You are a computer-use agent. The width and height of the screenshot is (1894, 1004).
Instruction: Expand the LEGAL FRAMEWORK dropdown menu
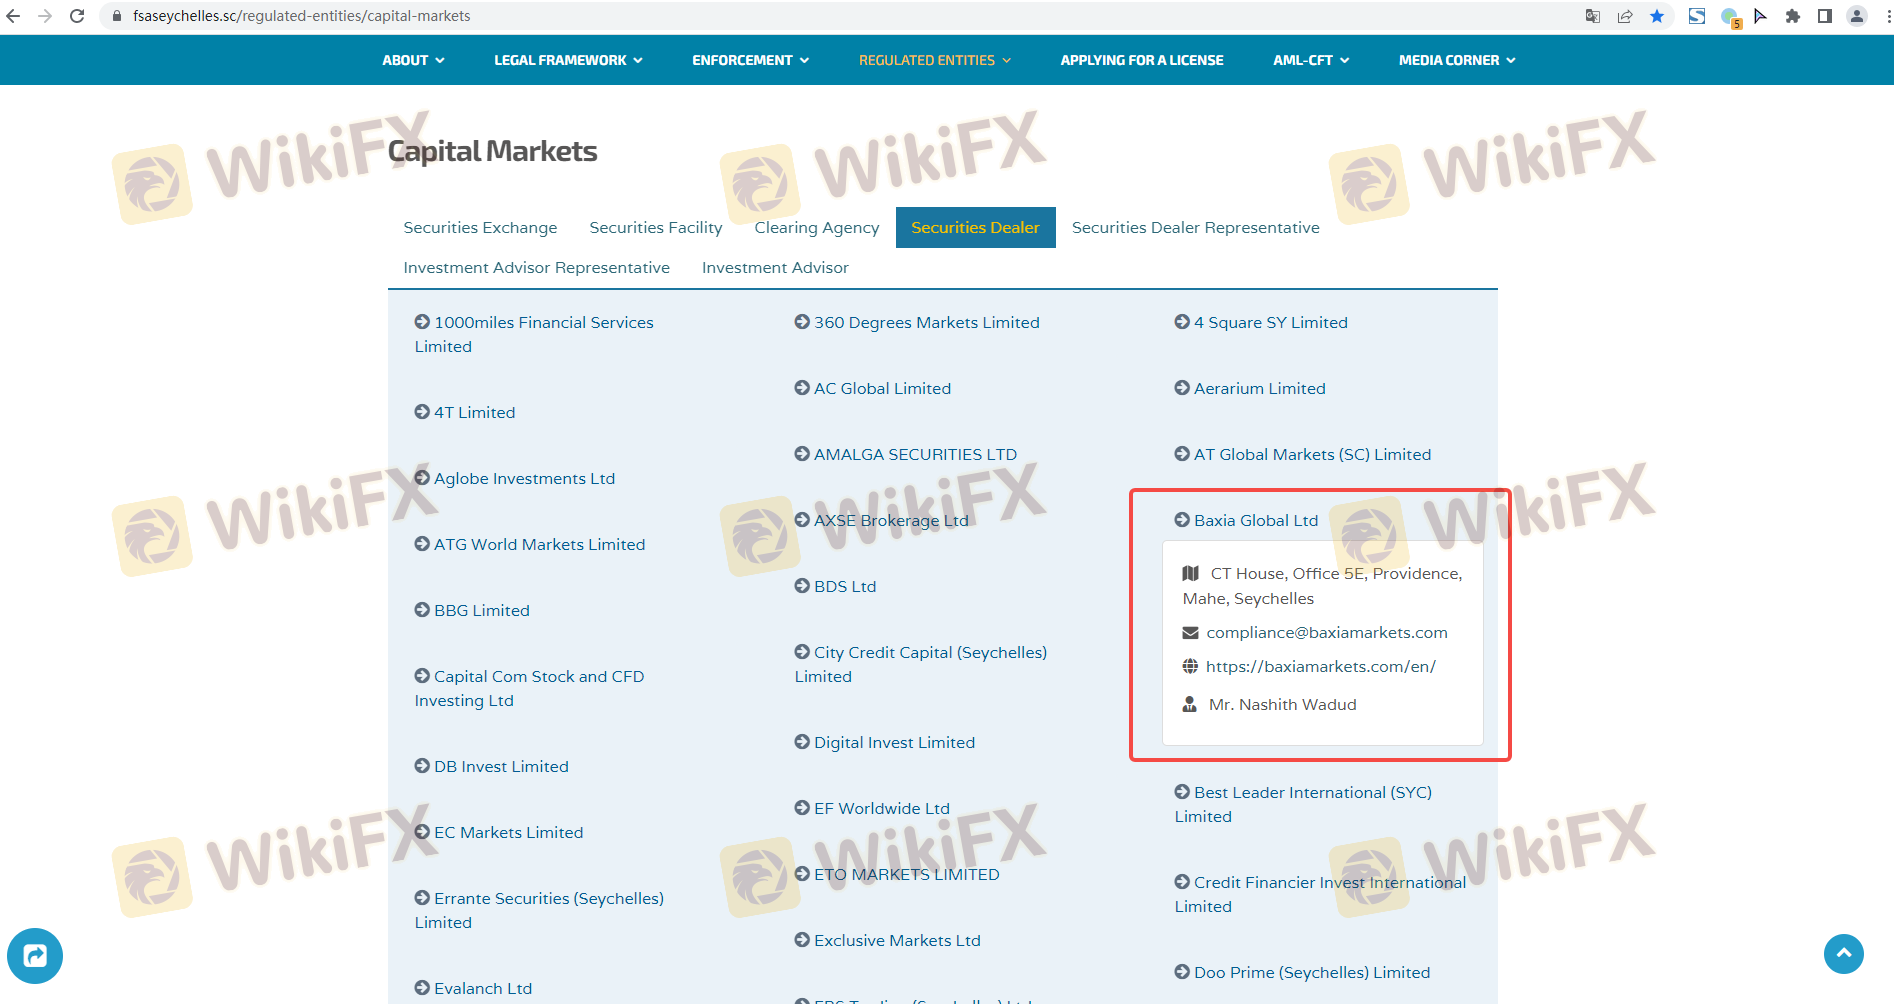pos(568,60)
